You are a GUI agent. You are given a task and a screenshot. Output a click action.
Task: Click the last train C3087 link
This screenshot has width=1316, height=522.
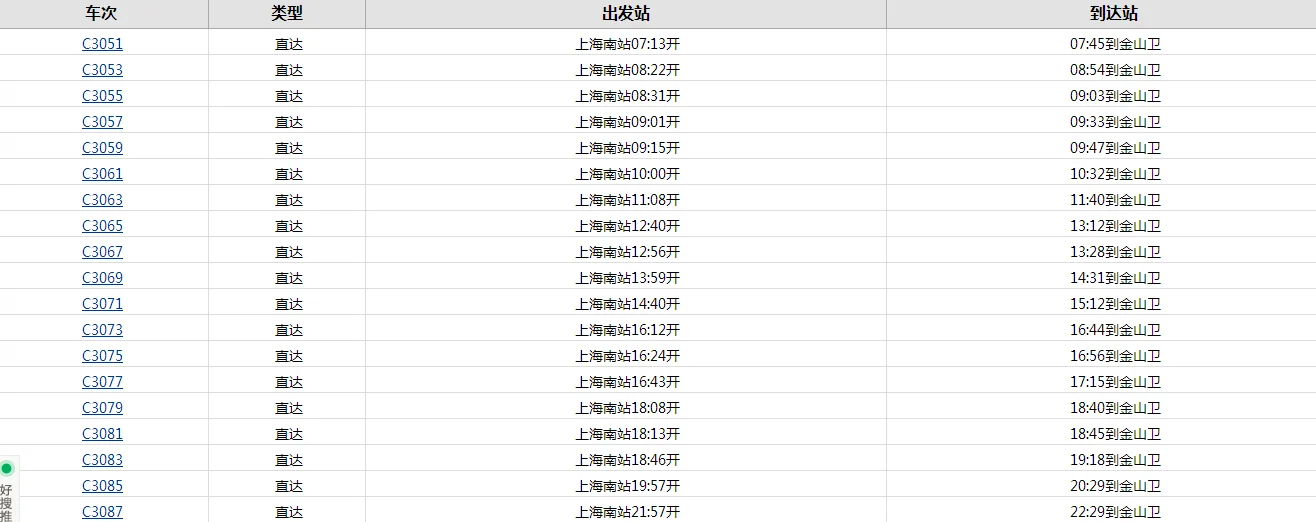[102, 512]
